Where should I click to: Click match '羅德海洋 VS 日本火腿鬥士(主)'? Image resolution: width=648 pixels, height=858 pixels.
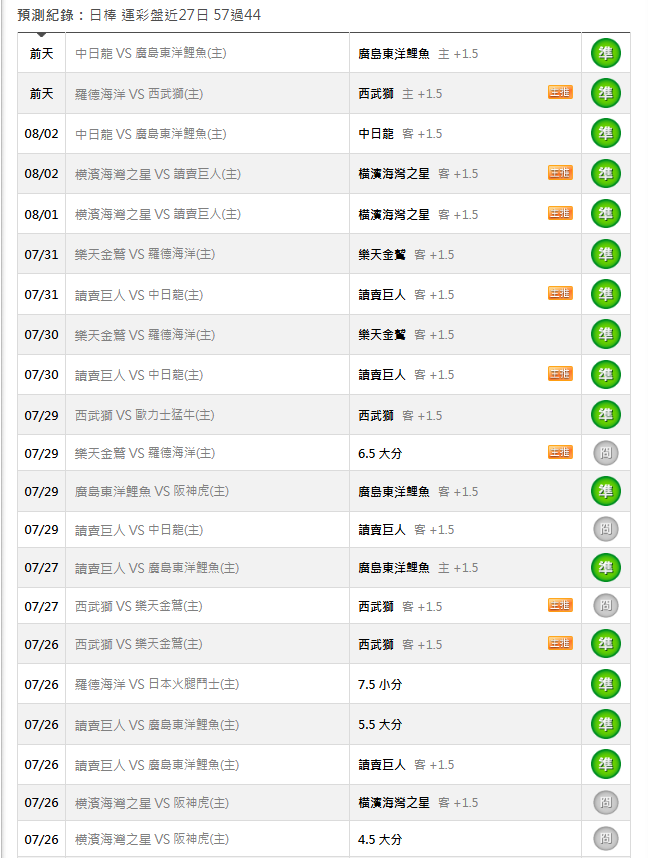(157, 684)
